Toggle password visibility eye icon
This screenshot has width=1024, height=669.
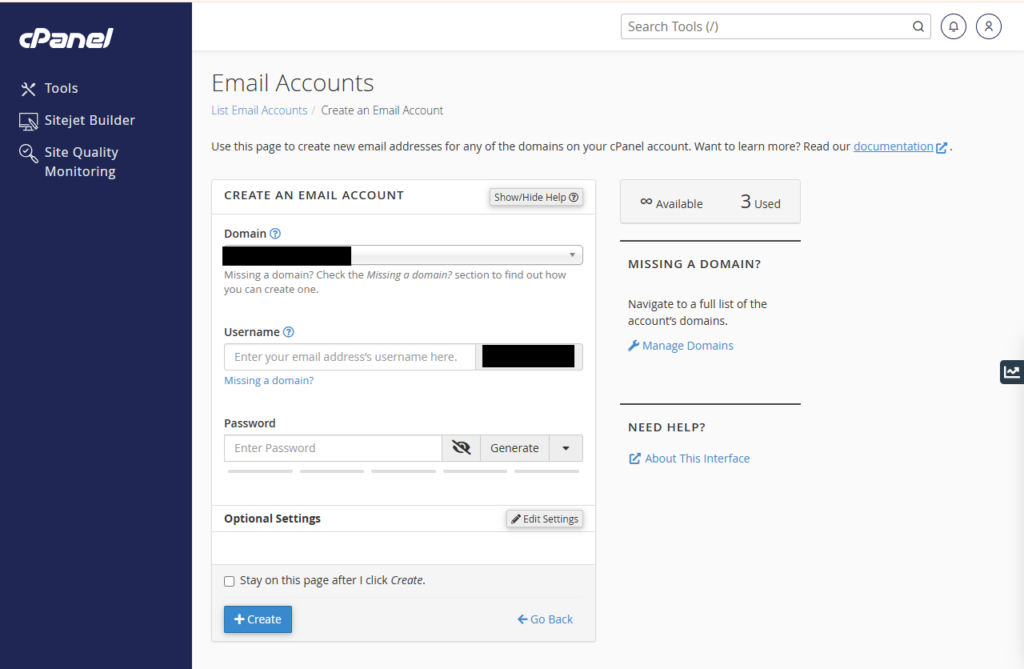coord(461,448)
